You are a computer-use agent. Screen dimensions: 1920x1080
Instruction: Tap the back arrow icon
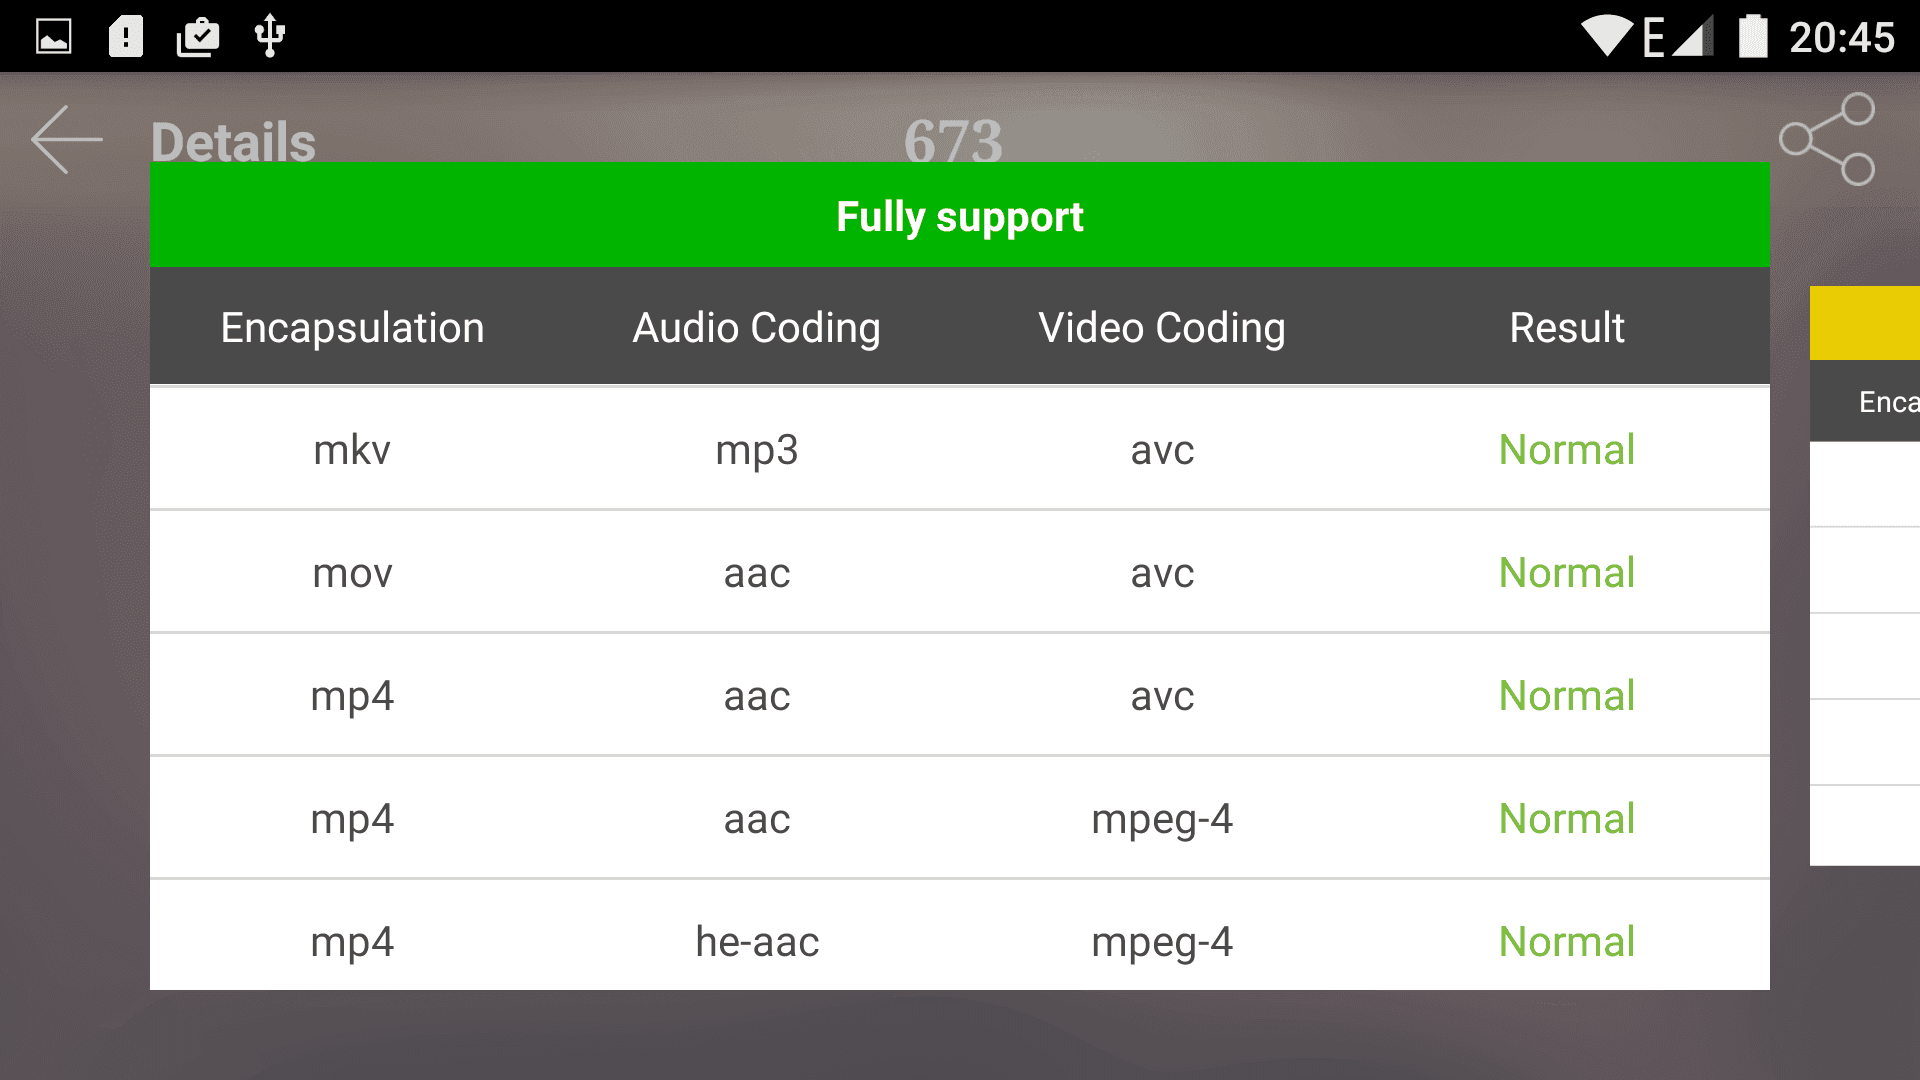(67, 140)
